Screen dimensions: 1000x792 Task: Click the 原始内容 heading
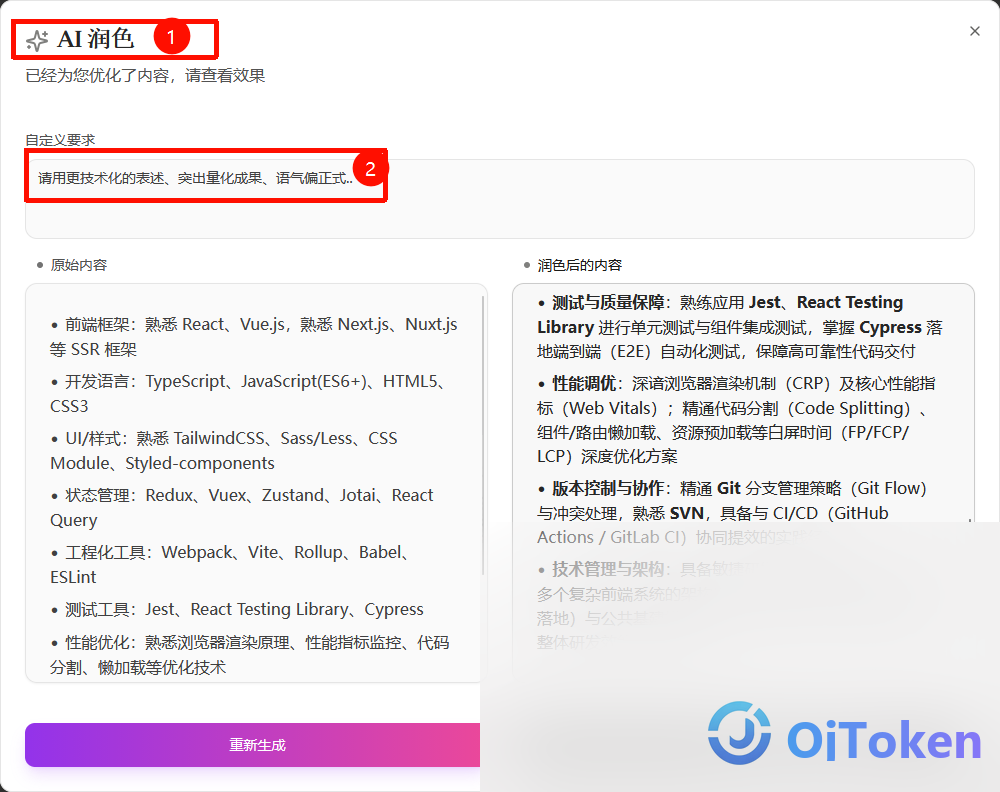78,265
